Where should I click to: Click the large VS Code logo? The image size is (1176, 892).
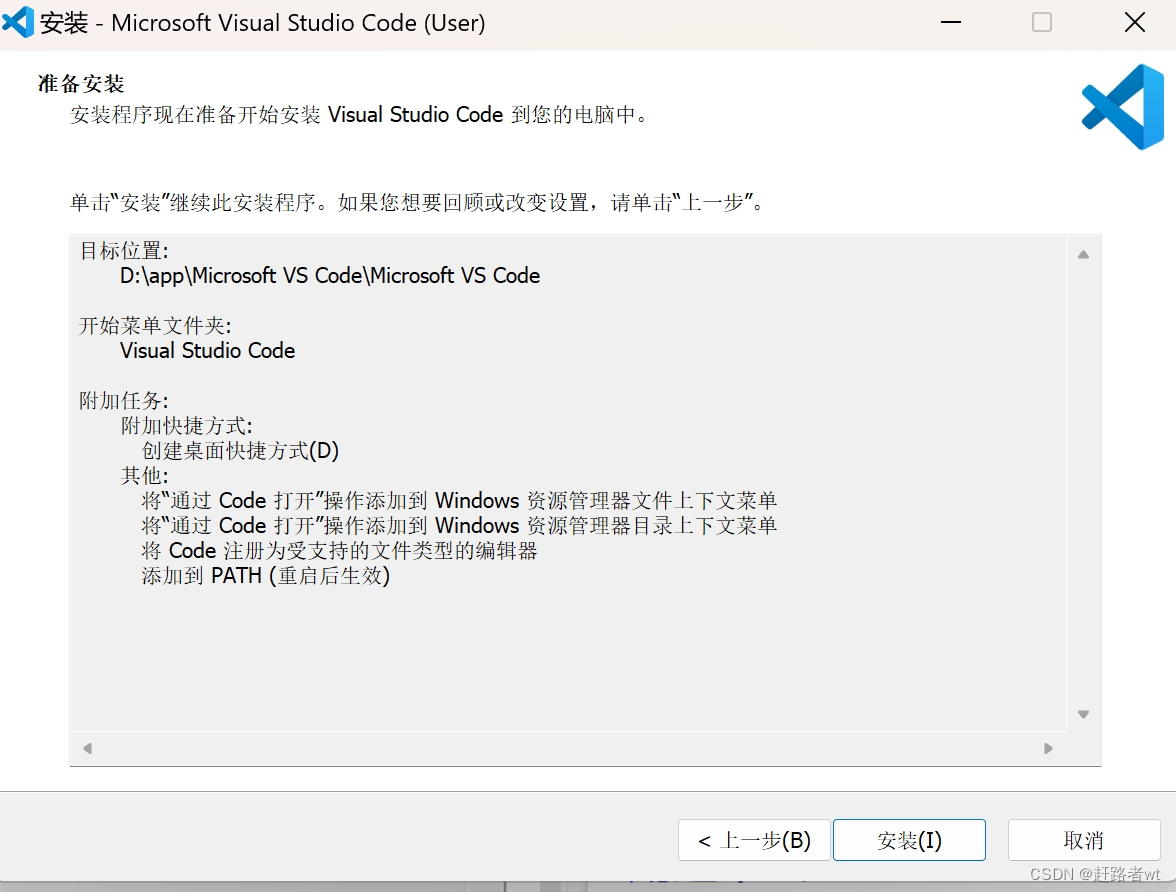(x=1122, y=107)
